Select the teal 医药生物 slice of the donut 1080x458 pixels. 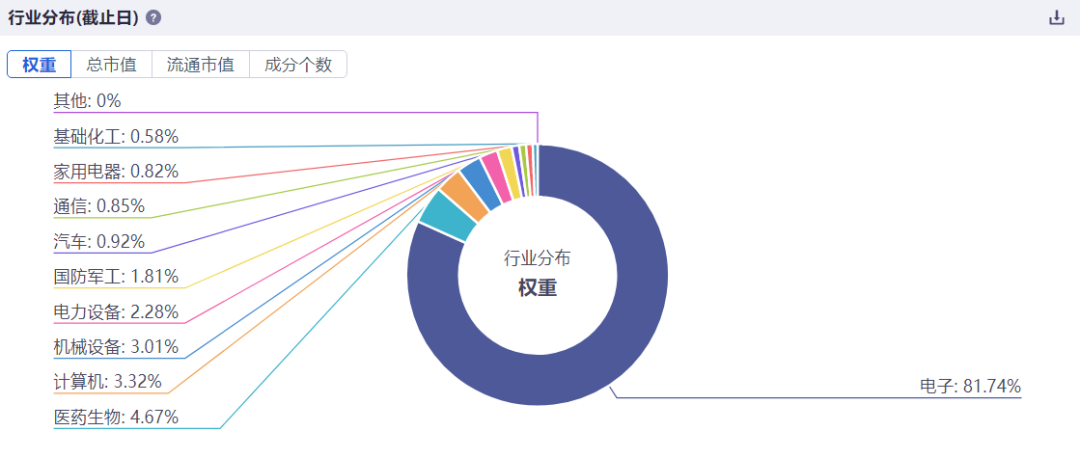(448, 216)
